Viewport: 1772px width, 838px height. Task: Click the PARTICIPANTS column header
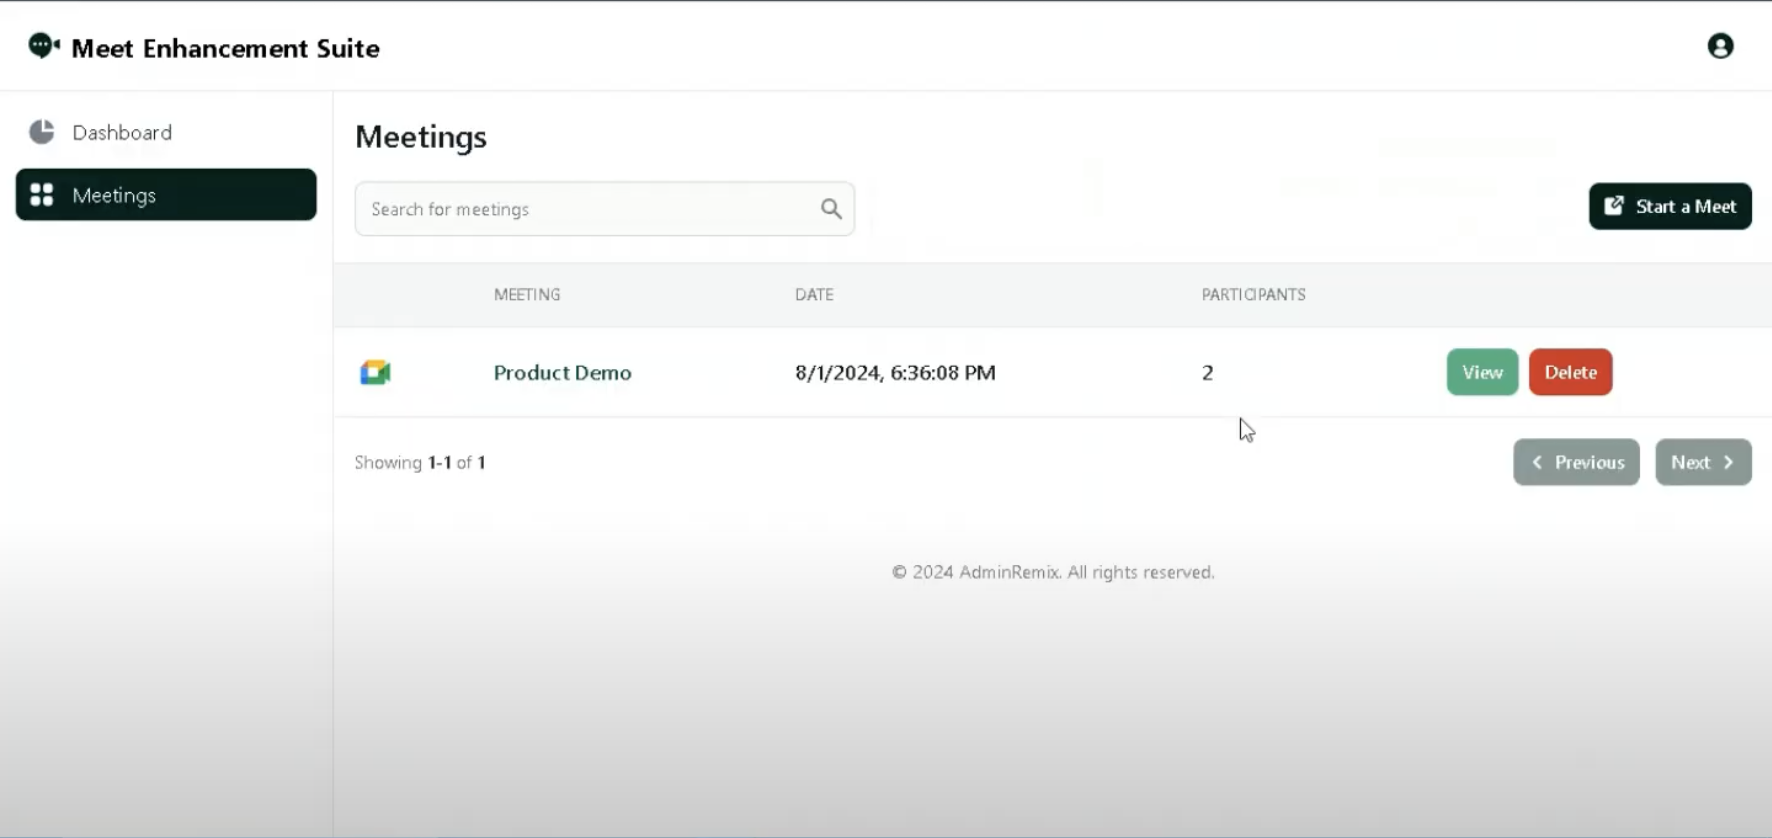(x=1253, y=295)
